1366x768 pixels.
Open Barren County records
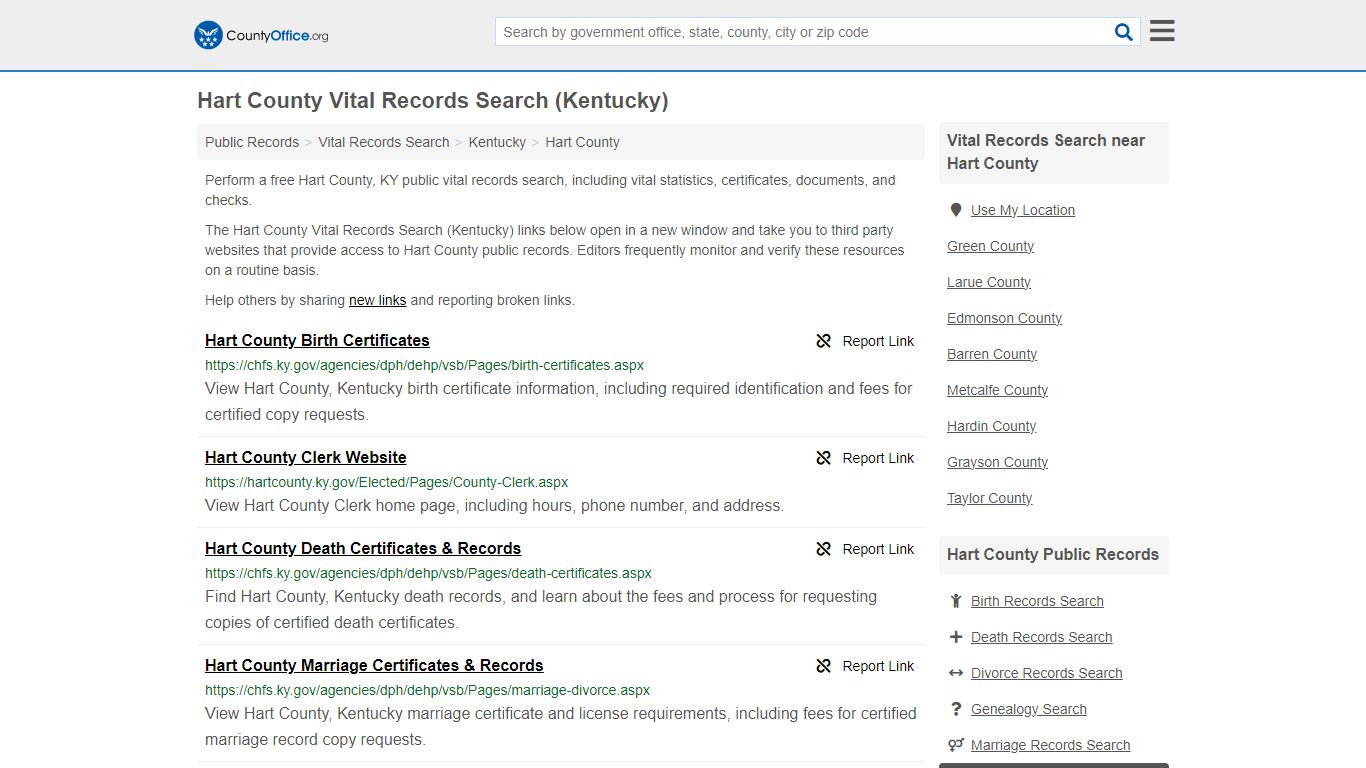tap(992, 354)
